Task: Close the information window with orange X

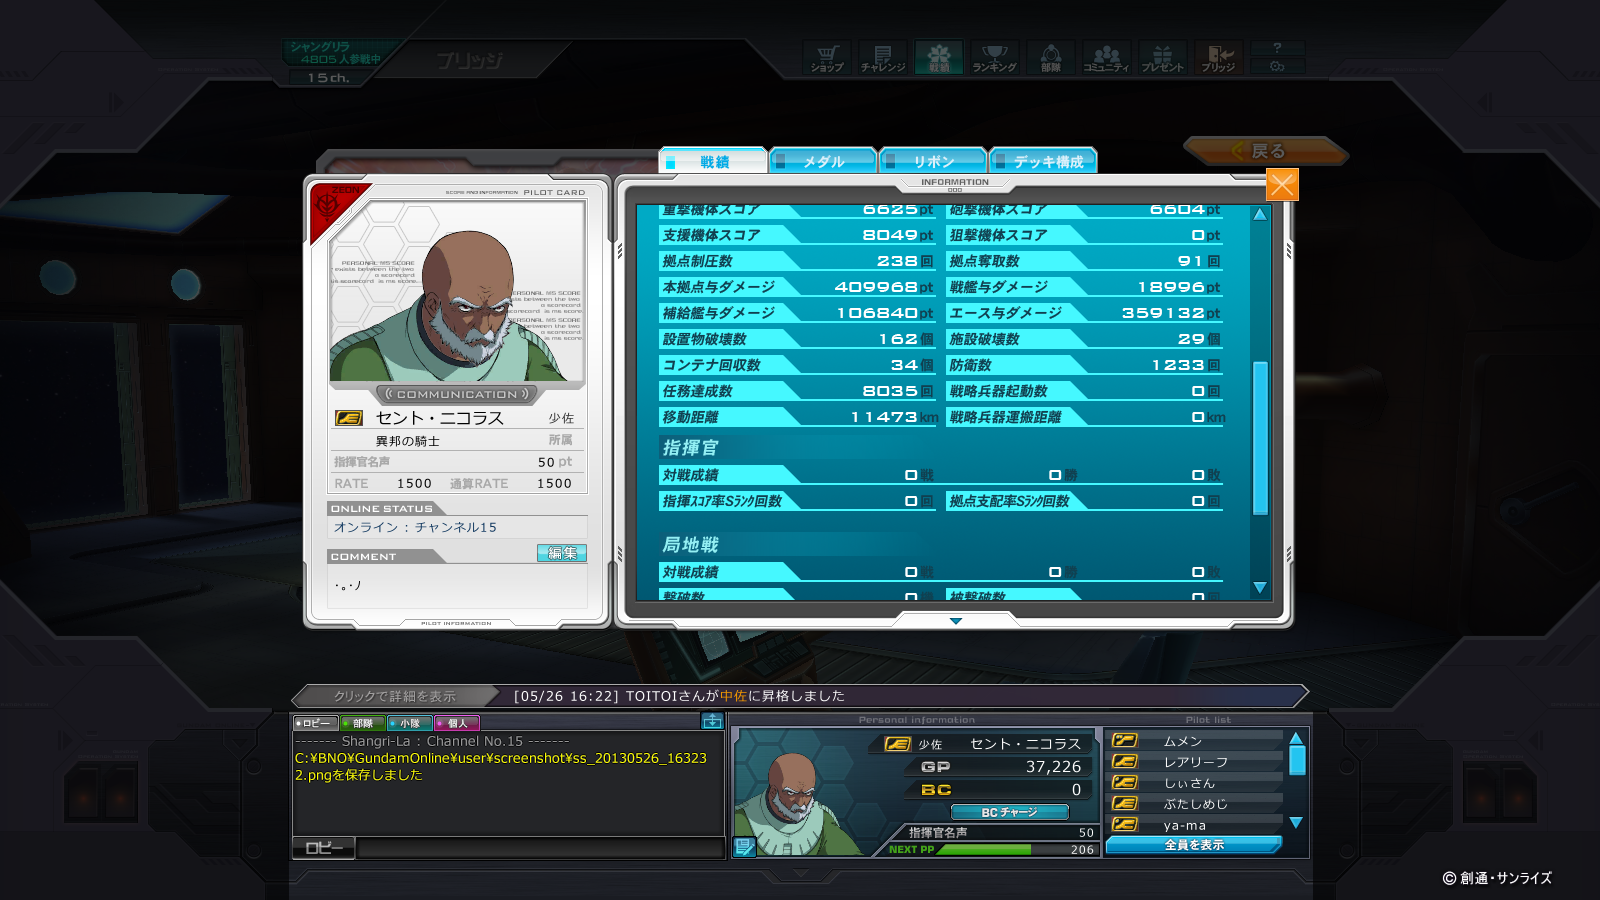Action: 1282,185
